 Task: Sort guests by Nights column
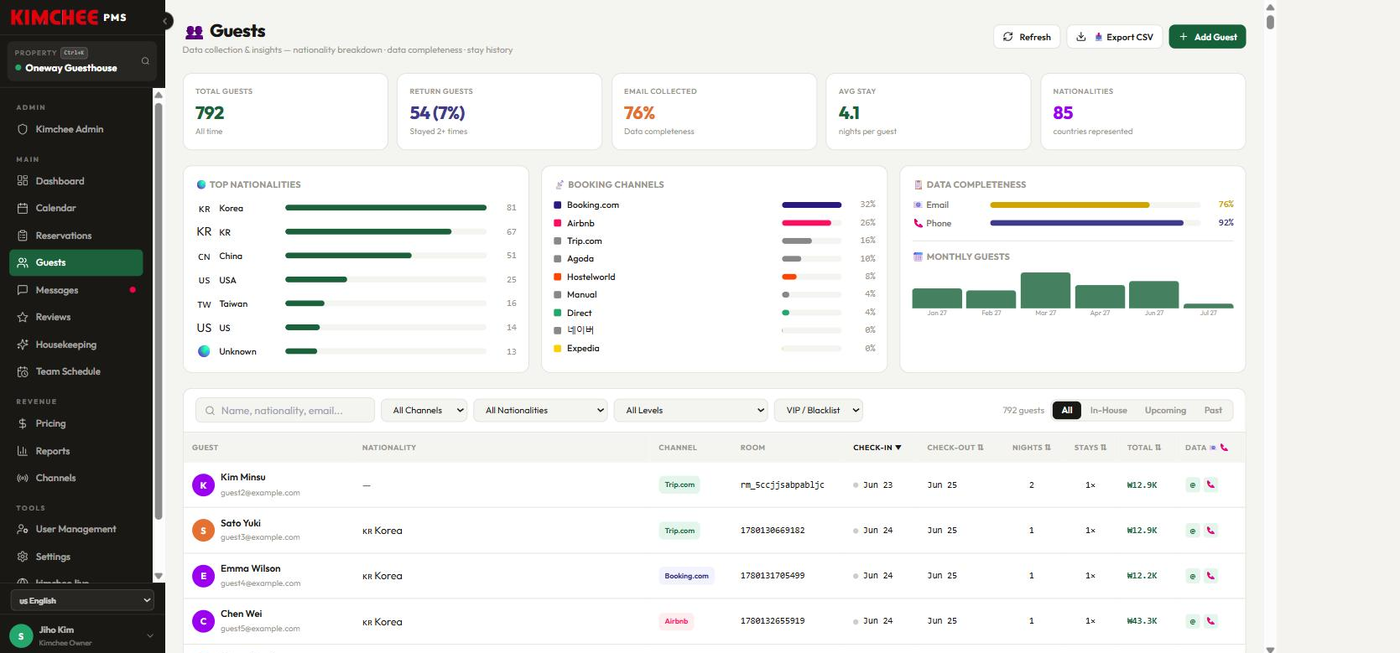(x=1031, y=447)
